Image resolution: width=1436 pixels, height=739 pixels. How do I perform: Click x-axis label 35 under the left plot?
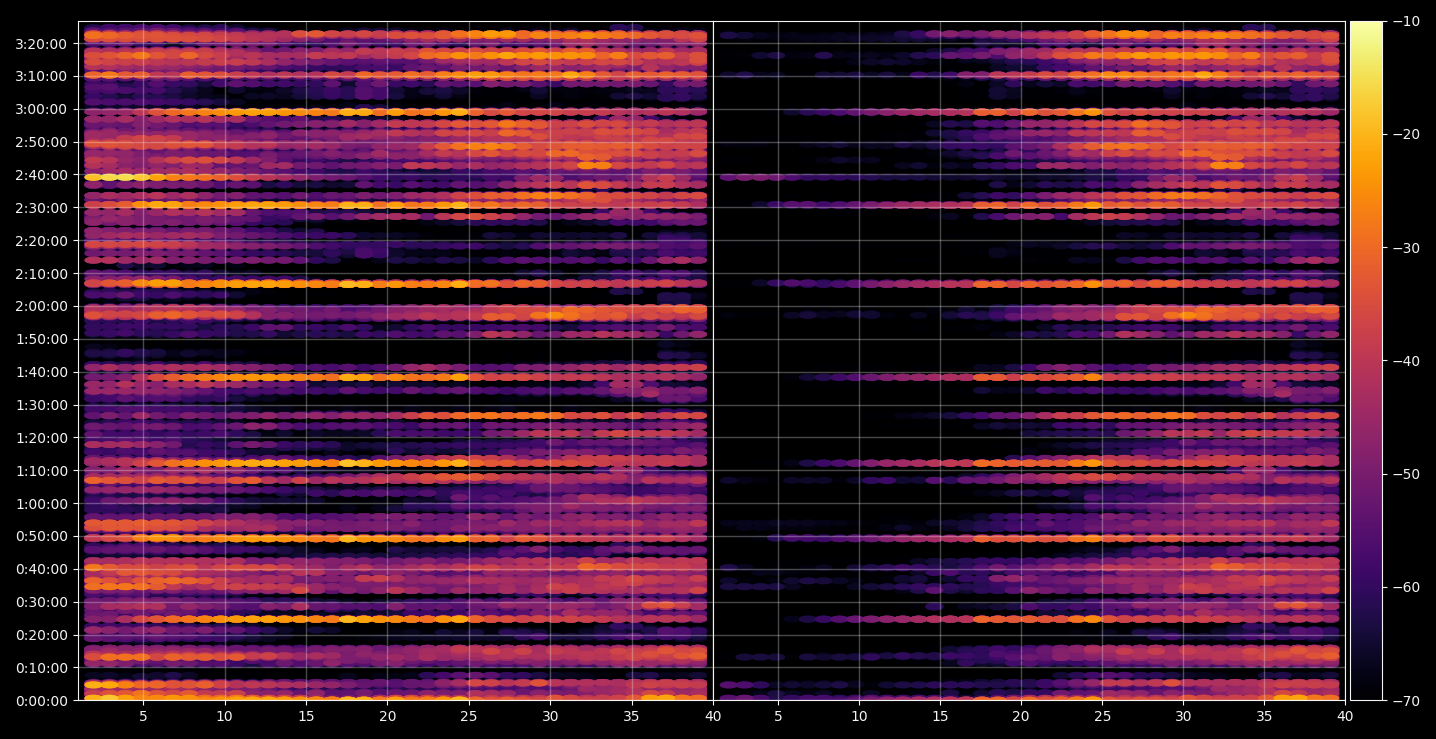pos(632,717)
